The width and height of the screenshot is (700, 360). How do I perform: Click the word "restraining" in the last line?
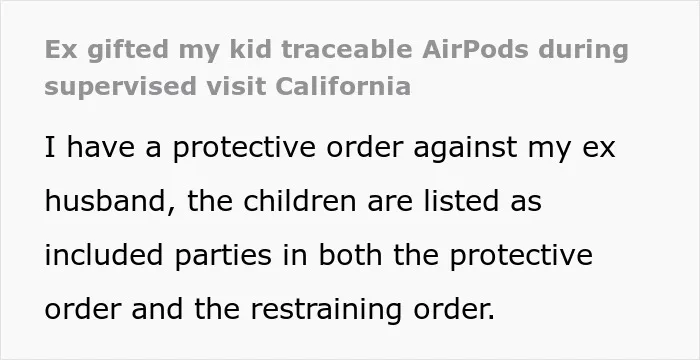point(326,309)
